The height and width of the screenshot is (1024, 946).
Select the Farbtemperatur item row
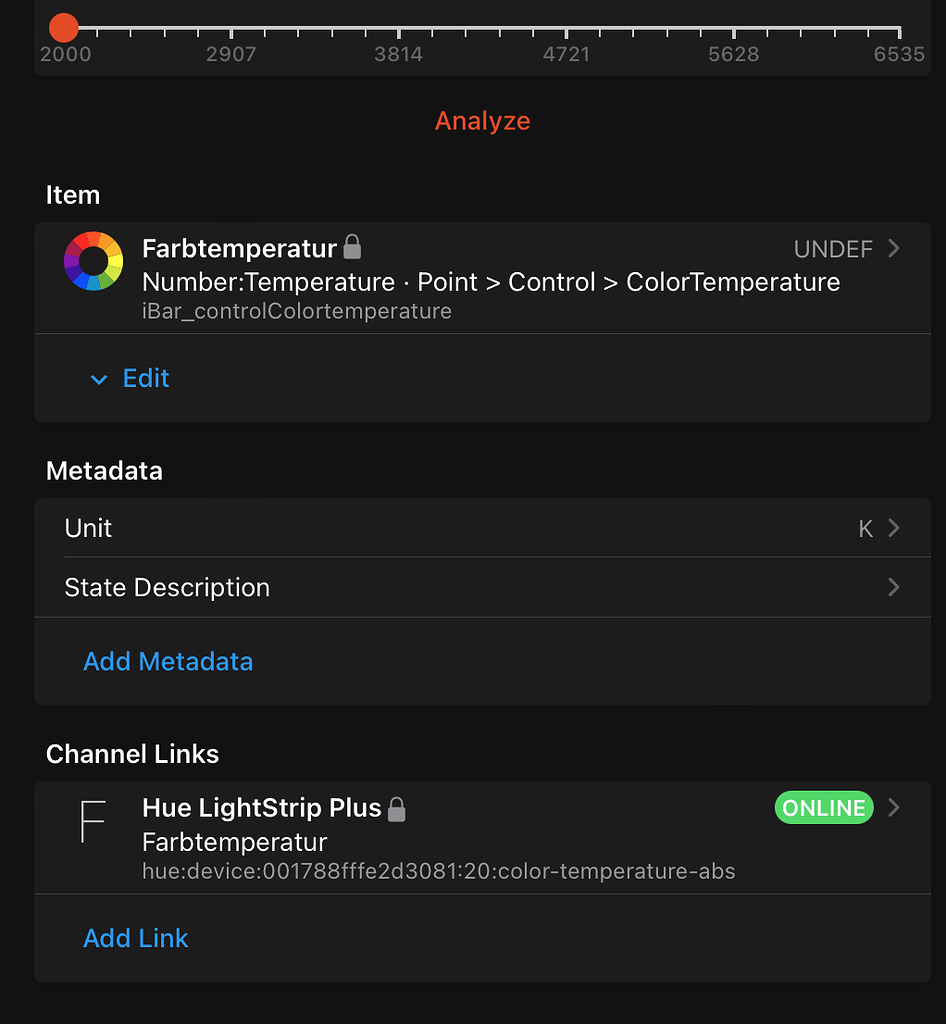(450, 277)
